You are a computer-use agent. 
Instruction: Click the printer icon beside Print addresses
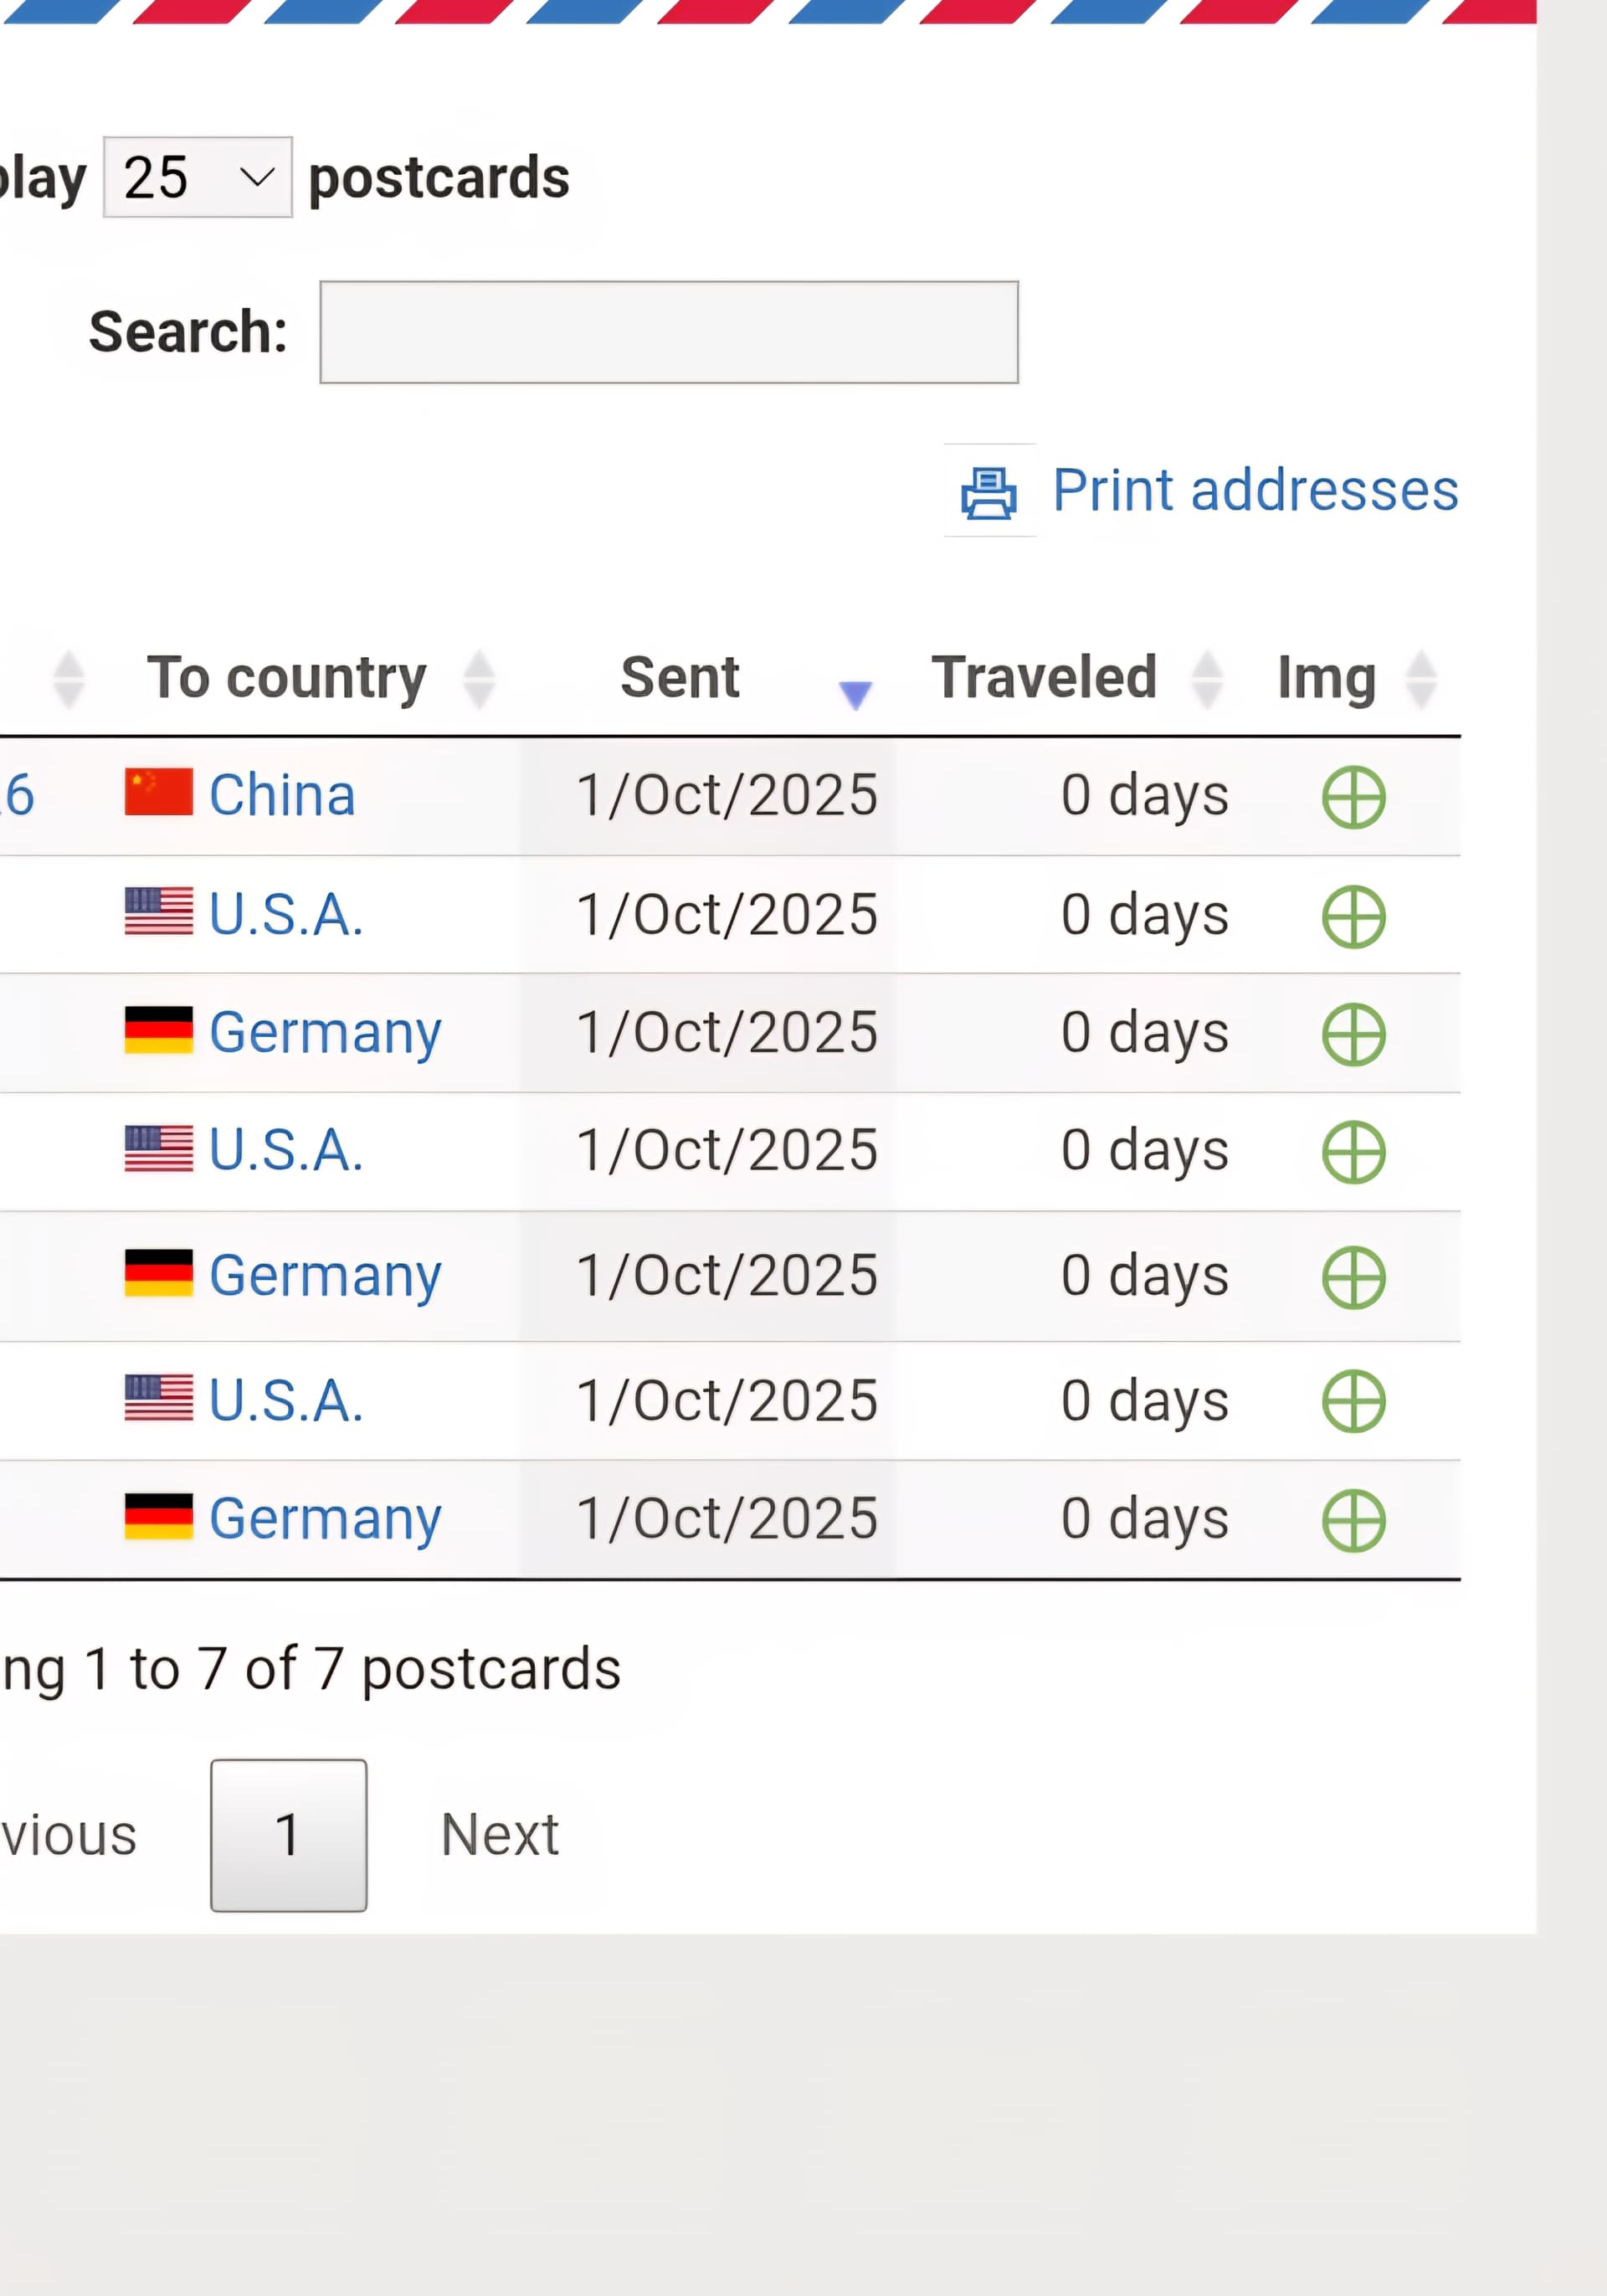pos(988,493)
